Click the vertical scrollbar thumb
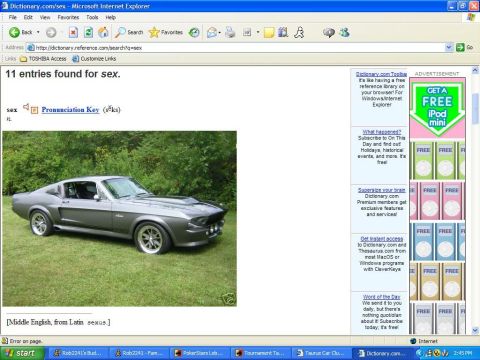The height and width of the screenshot is (360, 480). coord(475,109)
